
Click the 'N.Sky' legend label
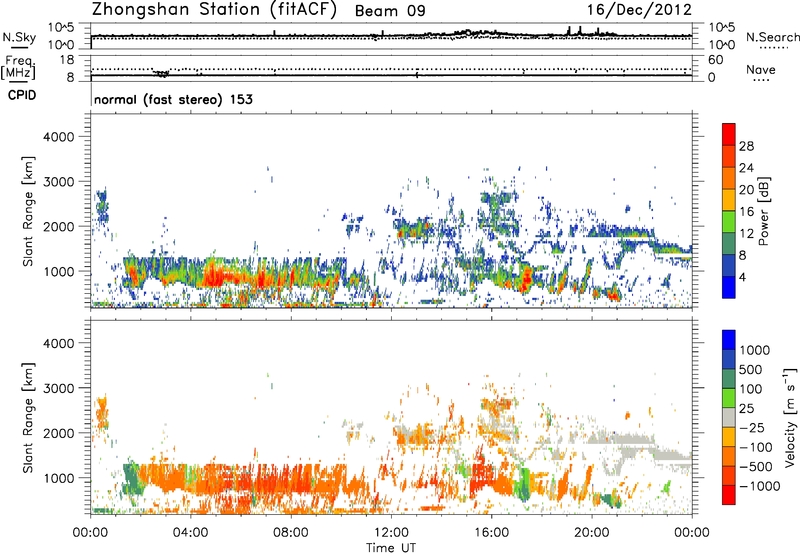[19, 37]
